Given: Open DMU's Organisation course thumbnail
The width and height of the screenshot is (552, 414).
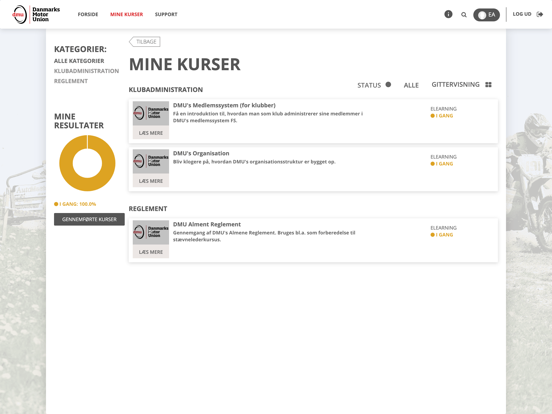Looking at the screenshot, I should coord(151,161).
